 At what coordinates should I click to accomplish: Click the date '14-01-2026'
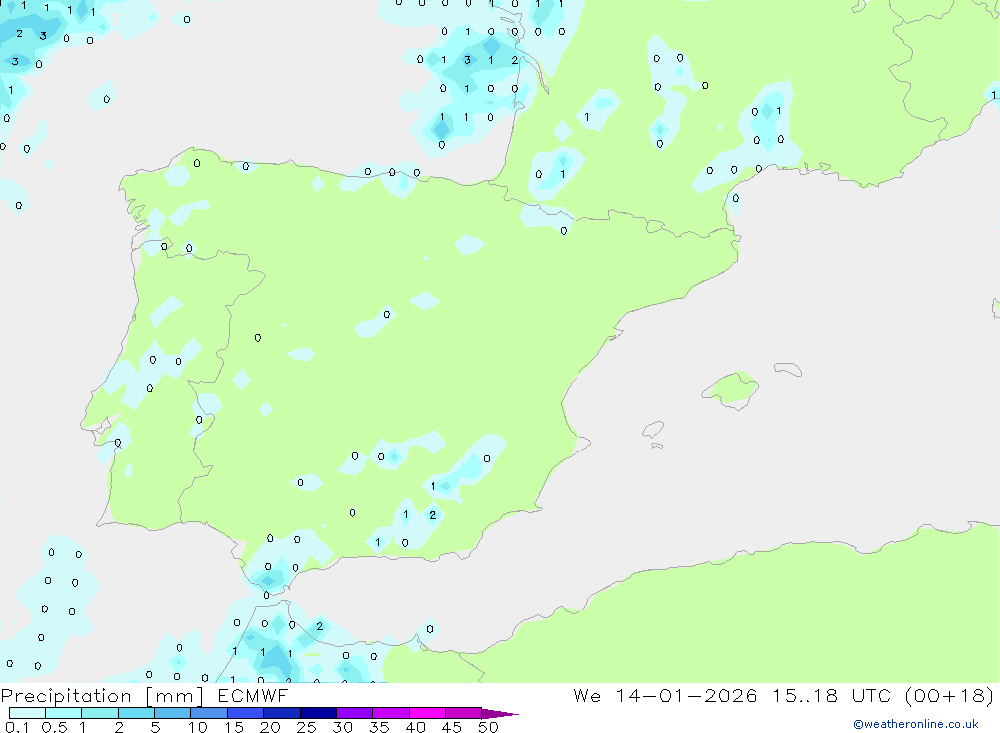point(686,695)
